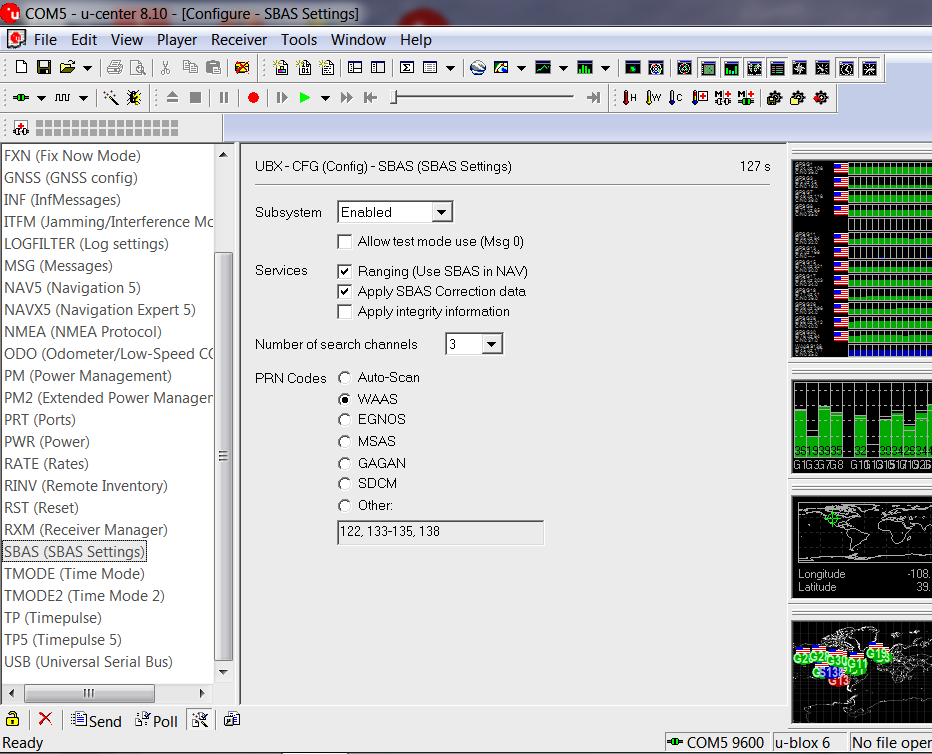Click the playback position slider handle
This screenshot has width=932, height=754.
[x=393, y=97]
